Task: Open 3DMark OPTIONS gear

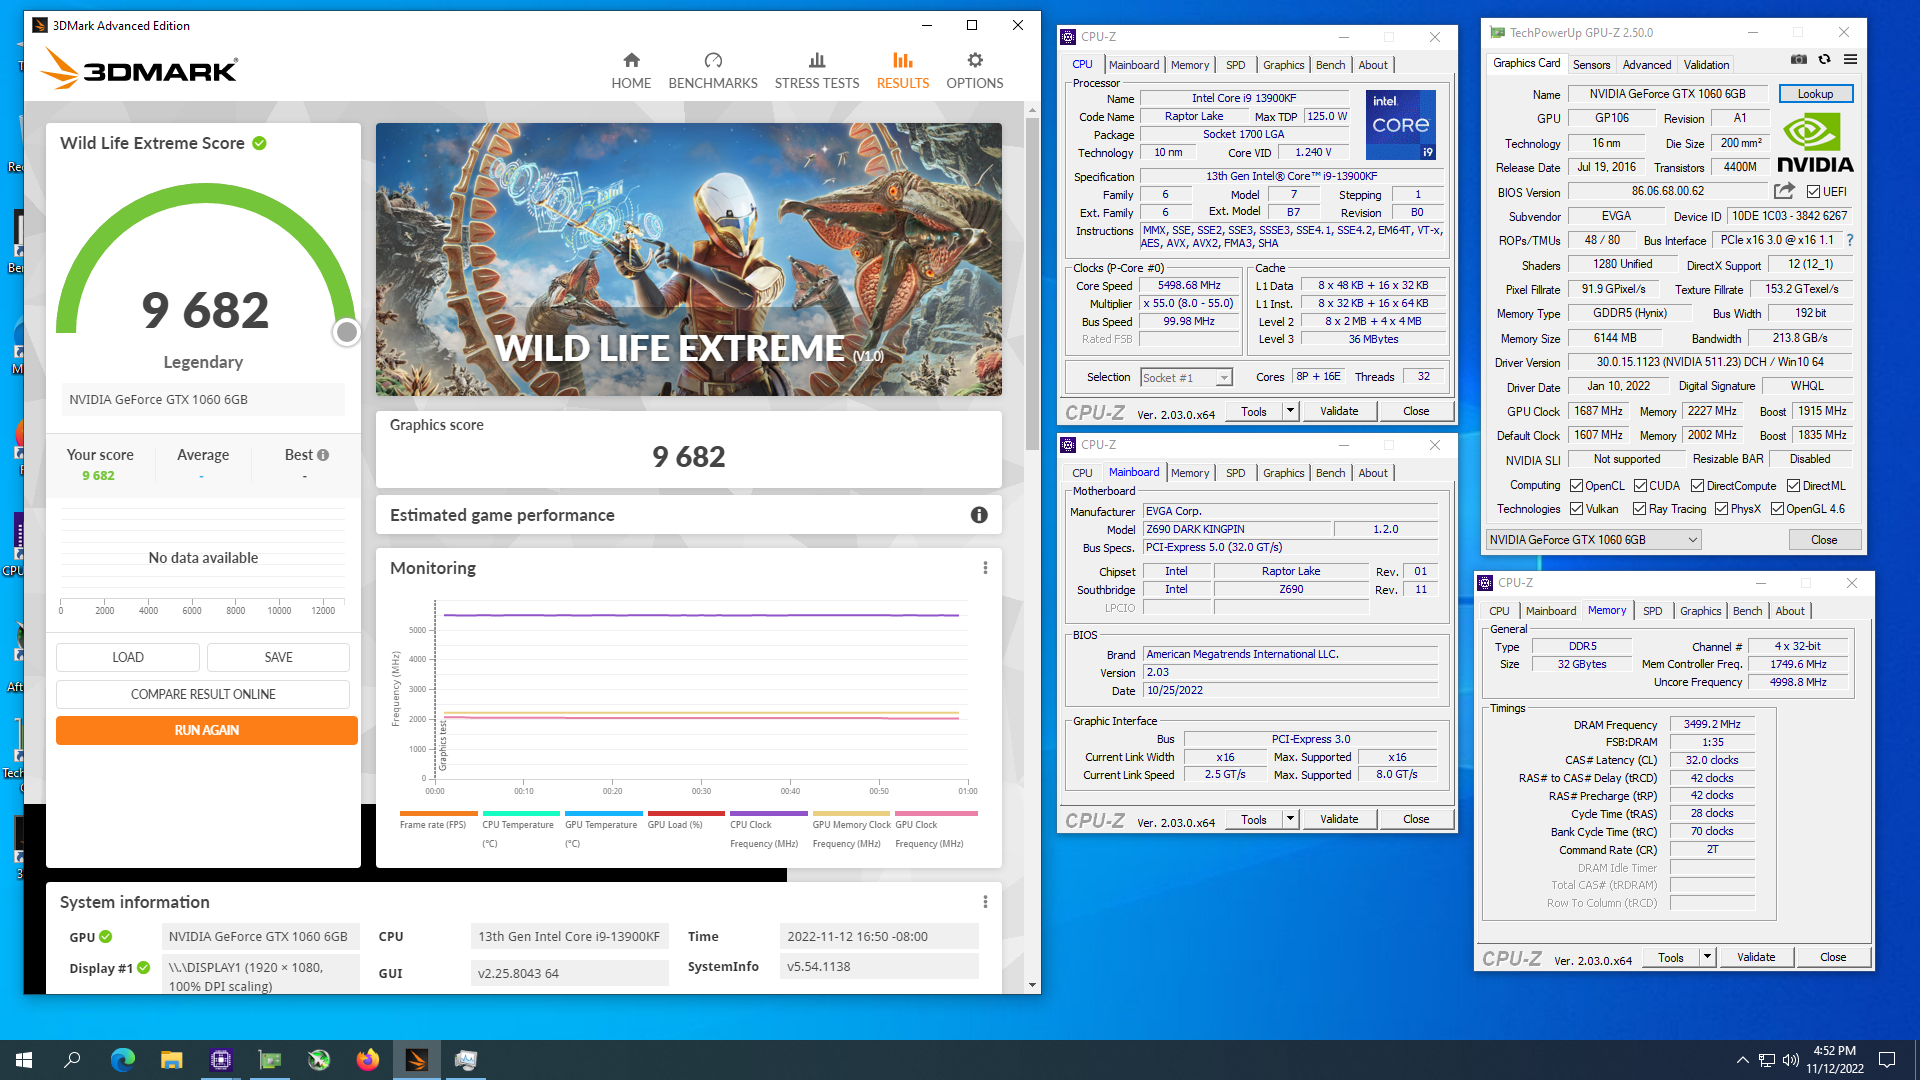Action: point(974,60)
